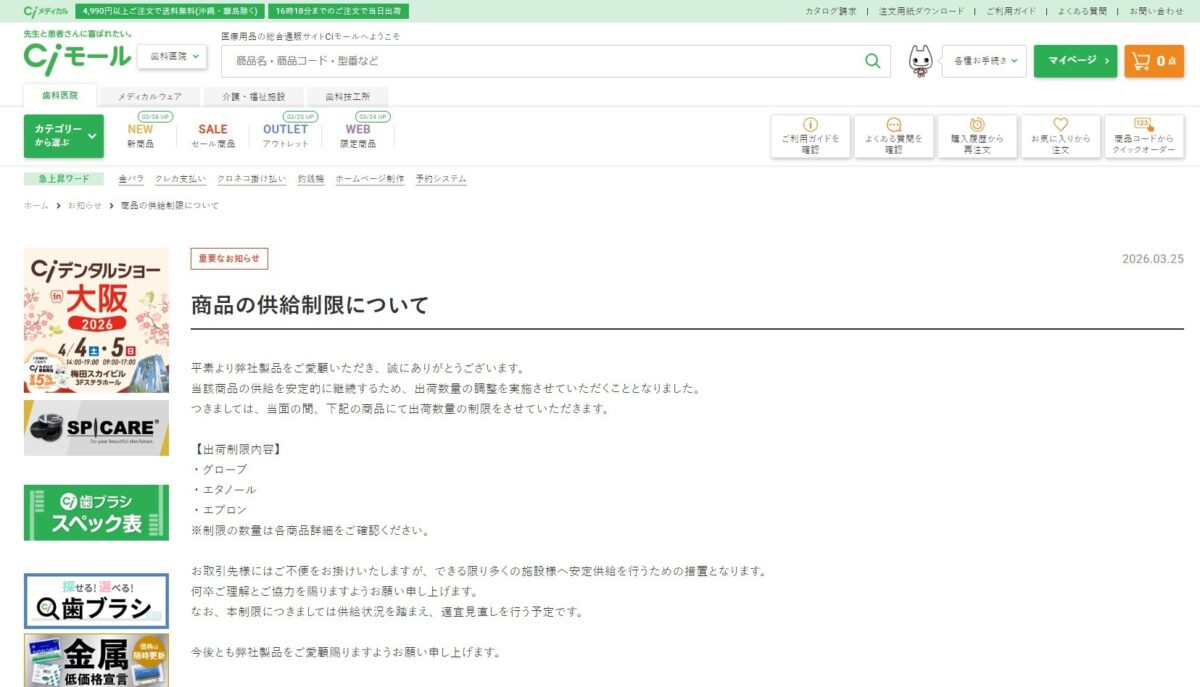Click the 【出荷制限内容】 text

(236, 448)
